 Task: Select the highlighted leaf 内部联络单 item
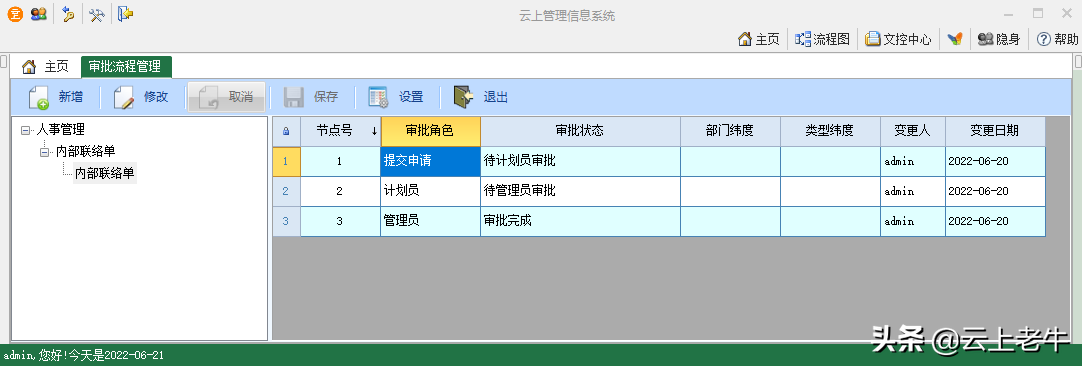[105, 173]
